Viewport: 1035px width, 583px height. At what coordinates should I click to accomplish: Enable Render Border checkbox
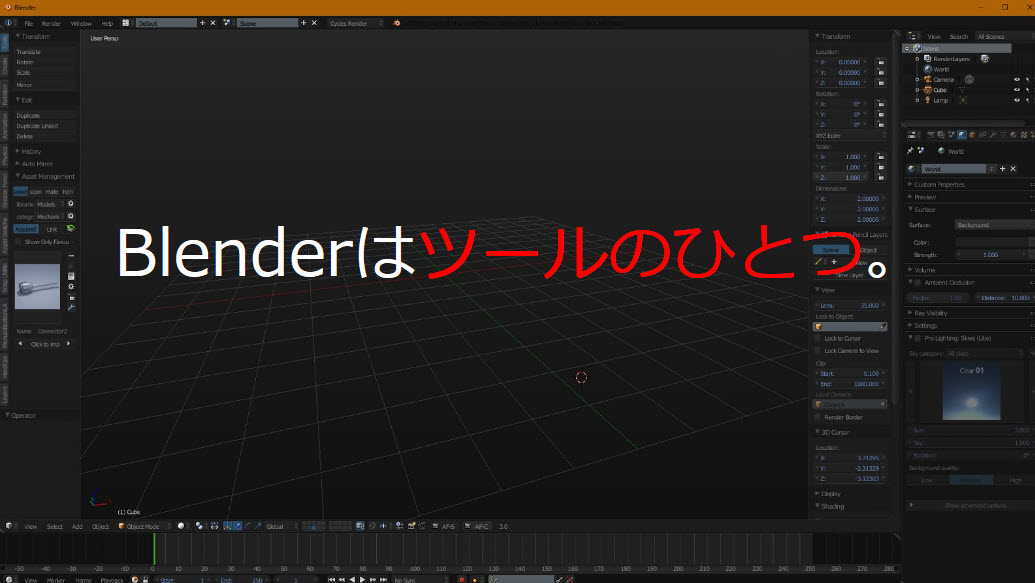click(x=818, y=417)
